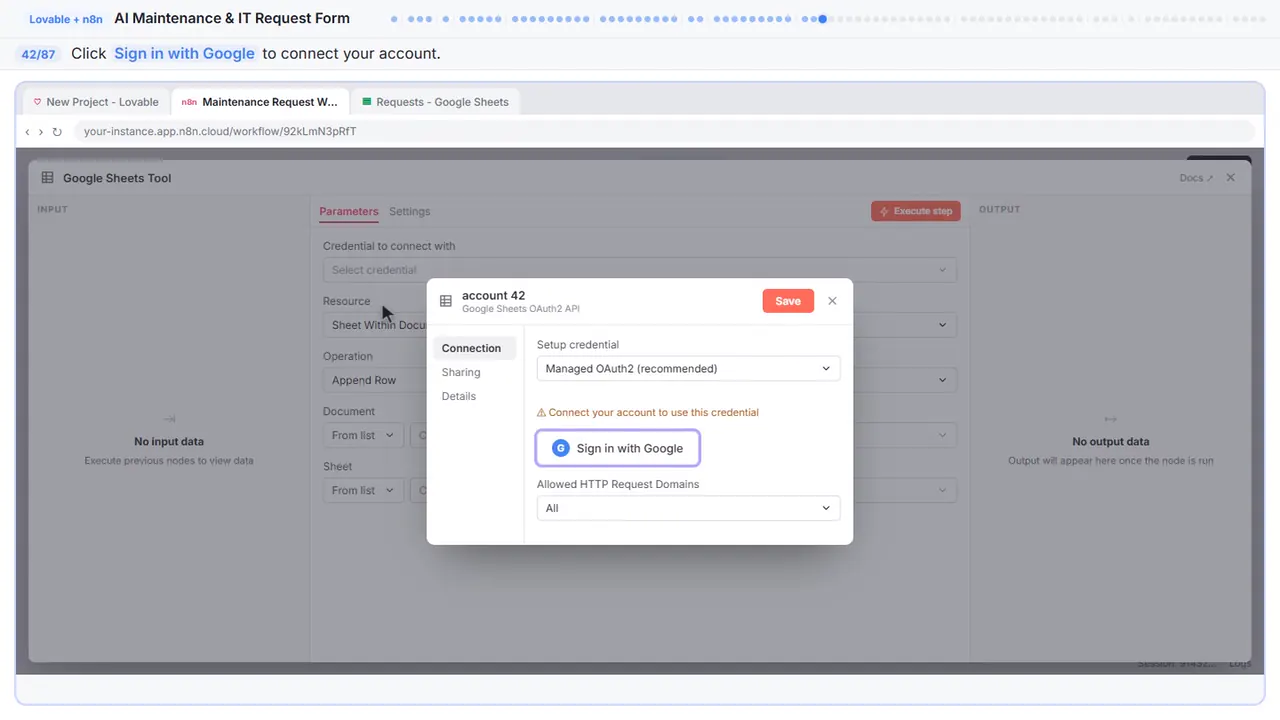Viewport: 1280px width, 720px height.
Task: Save the account 42 credential
Action: pos(788,301)
